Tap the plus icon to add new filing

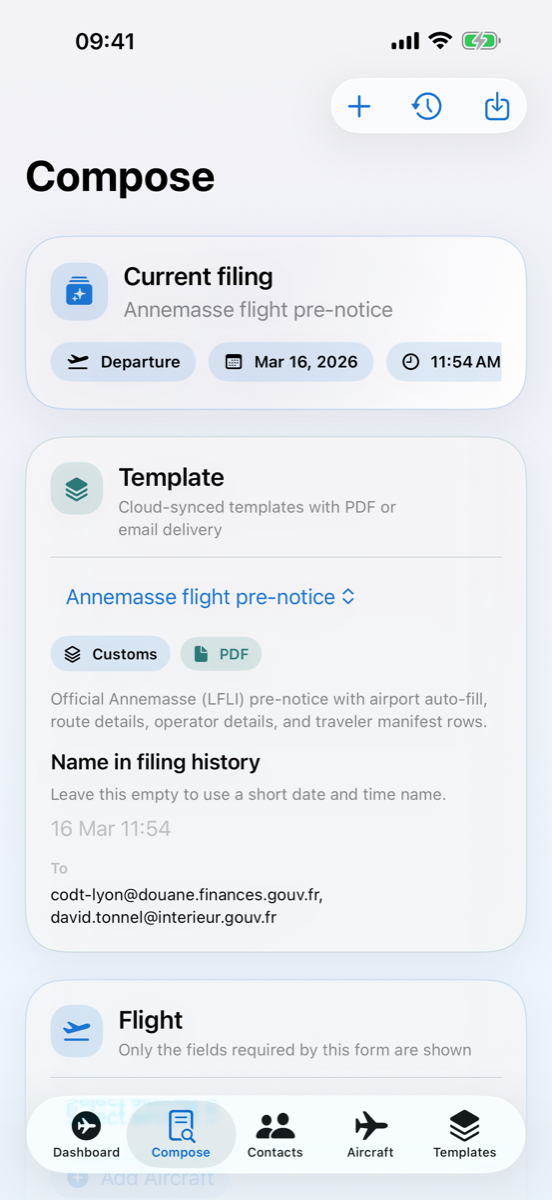pos(359,106)
